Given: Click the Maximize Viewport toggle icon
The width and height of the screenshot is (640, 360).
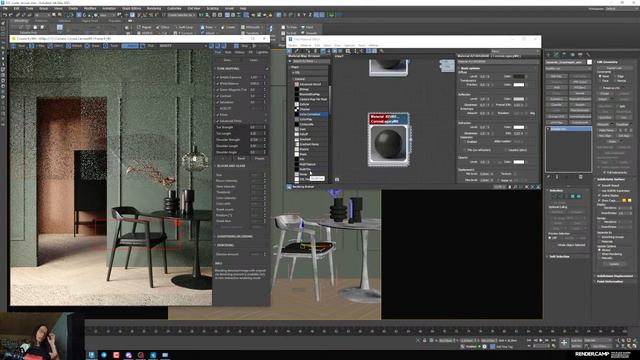Looking at the screenshot, I should [x=635, y=346].
